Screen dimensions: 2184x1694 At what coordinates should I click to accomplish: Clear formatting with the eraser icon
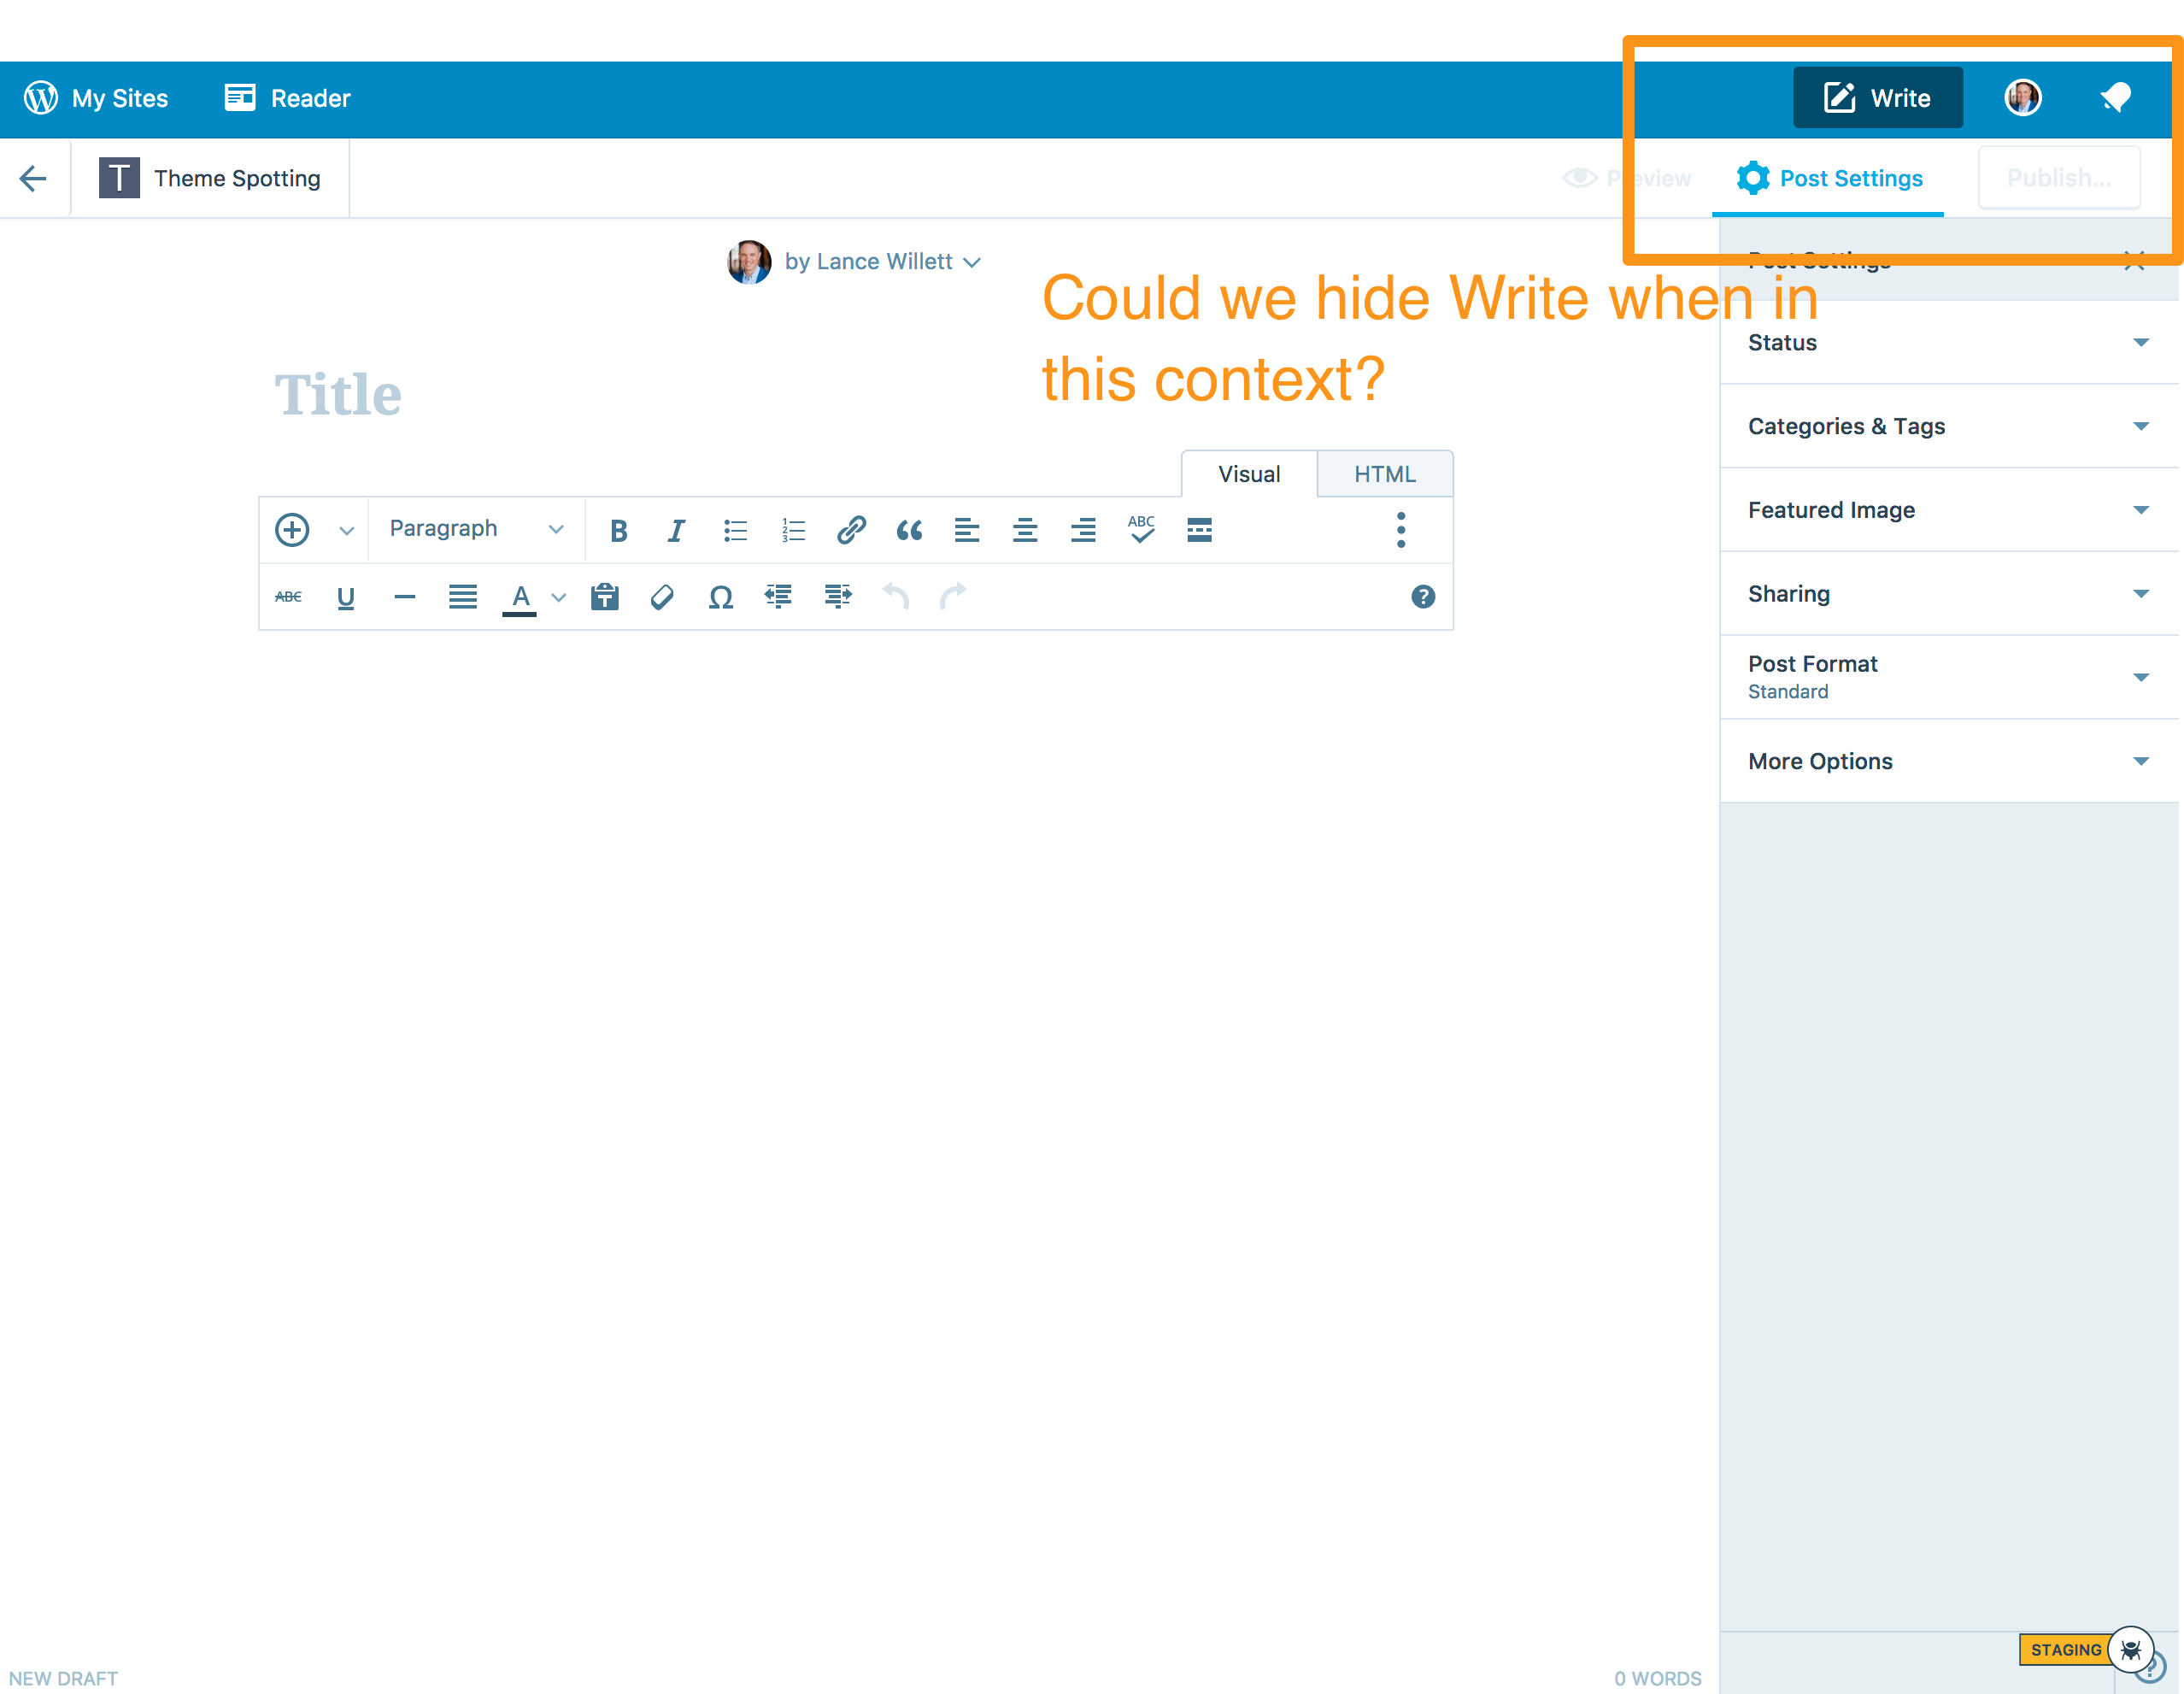click(662, 598)
